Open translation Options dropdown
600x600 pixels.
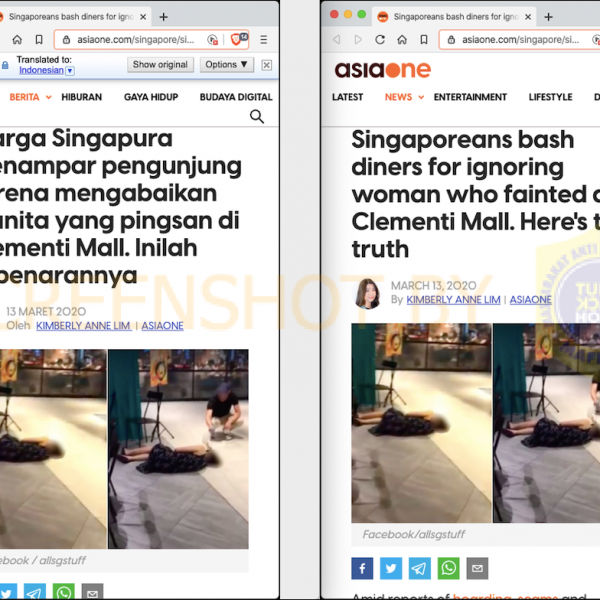tap(227, 65)
